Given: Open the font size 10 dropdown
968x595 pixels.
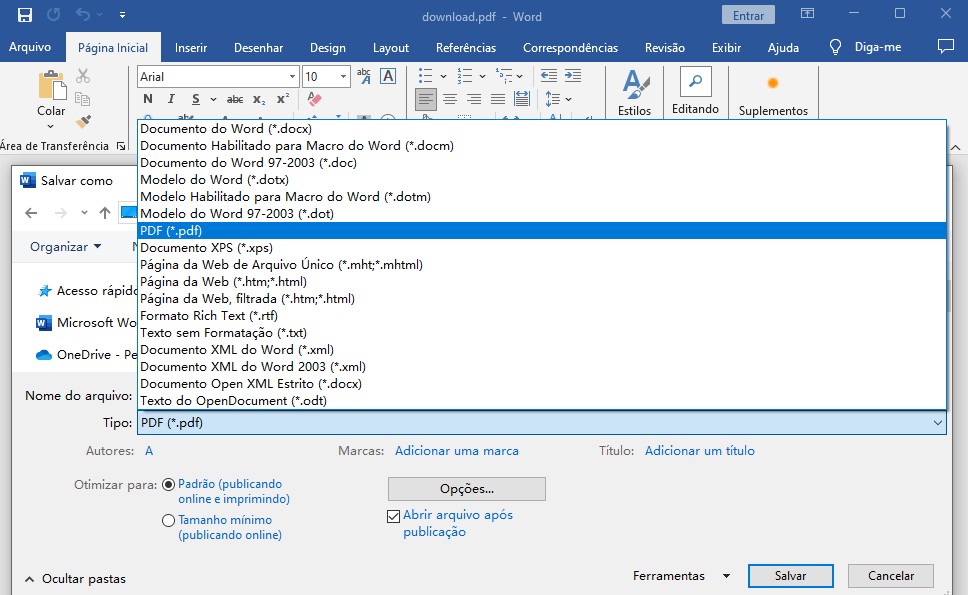Looking at the screenshot, I should pyautogui.click(x=343, y=77).
